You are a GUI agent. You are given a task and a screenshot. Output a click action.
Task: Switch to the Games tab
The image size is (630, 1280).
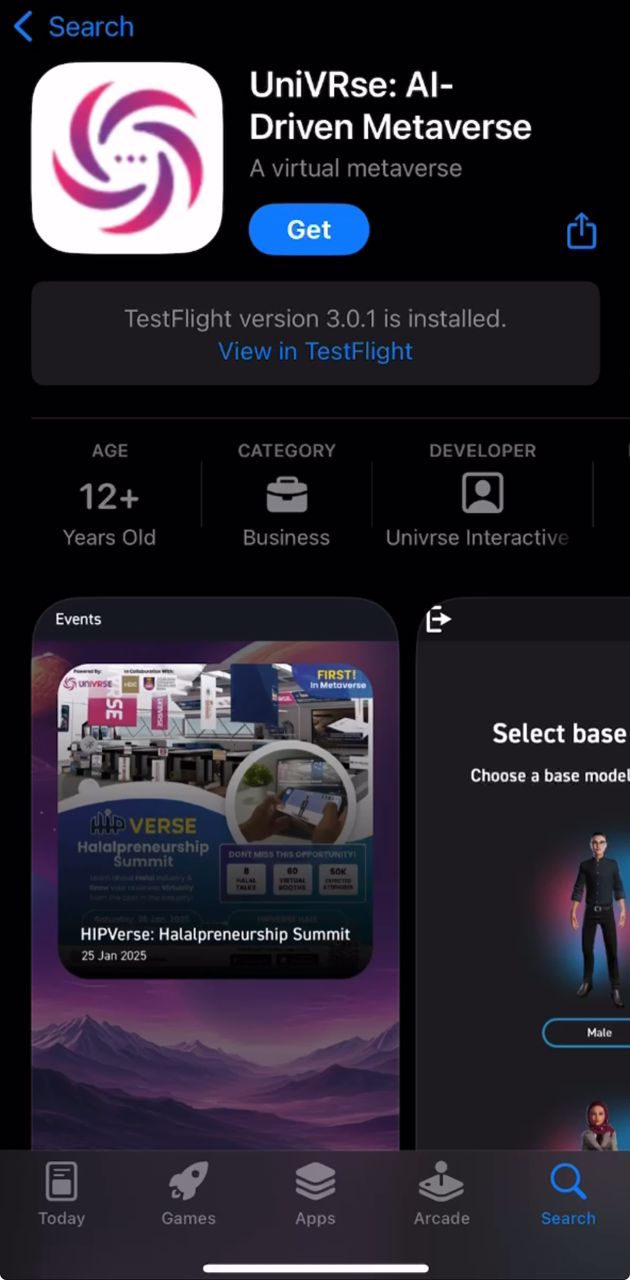pos(188,1194)
